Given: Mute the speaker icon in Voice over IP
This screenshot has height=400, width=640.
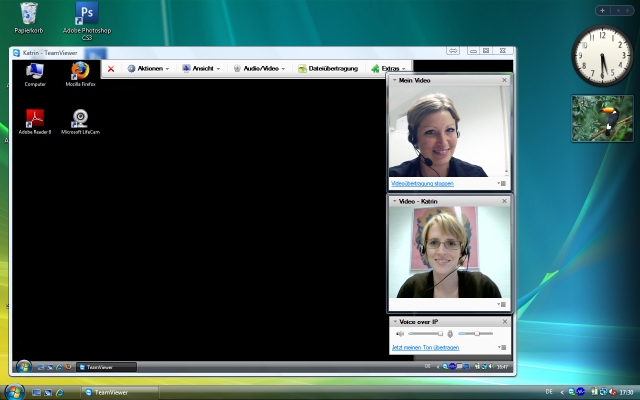Looking at the screenshot, I should [x=400, y=334].
